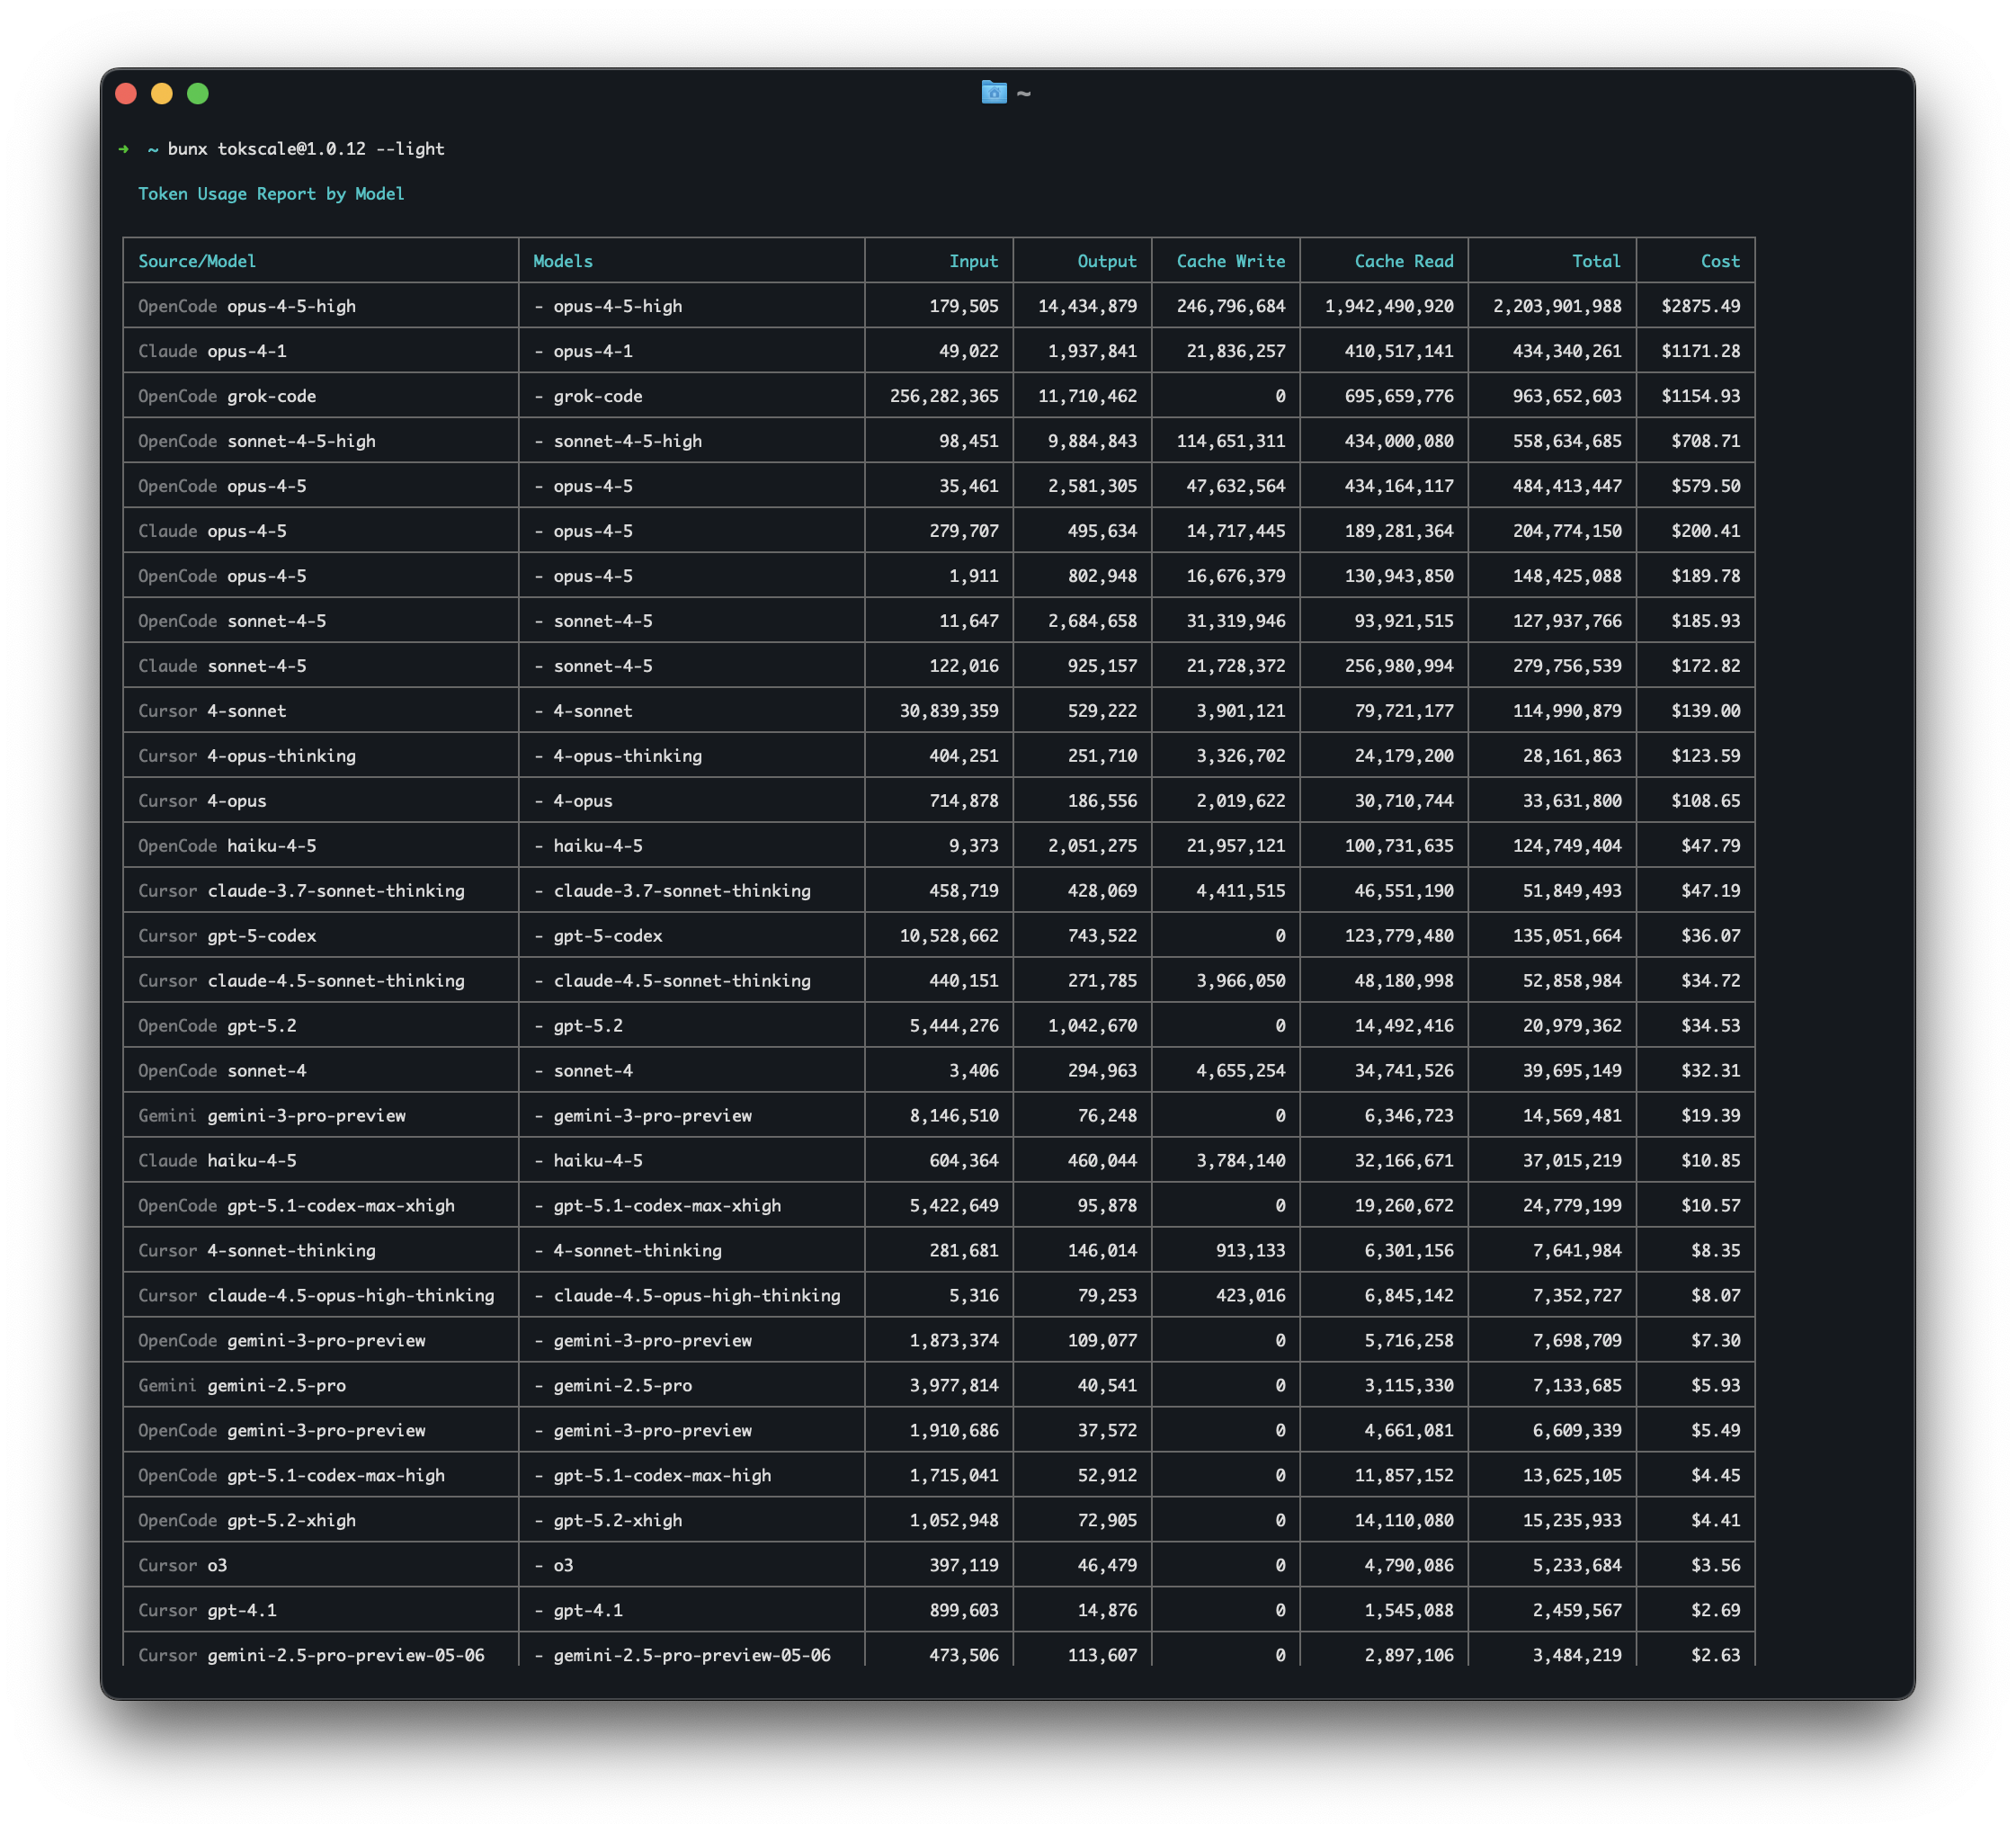Image resolution: width=2016 pixels, height=1833 pixels.
Task: Click the Token Usage Report by Model title
Action: (x=271, y=193)
